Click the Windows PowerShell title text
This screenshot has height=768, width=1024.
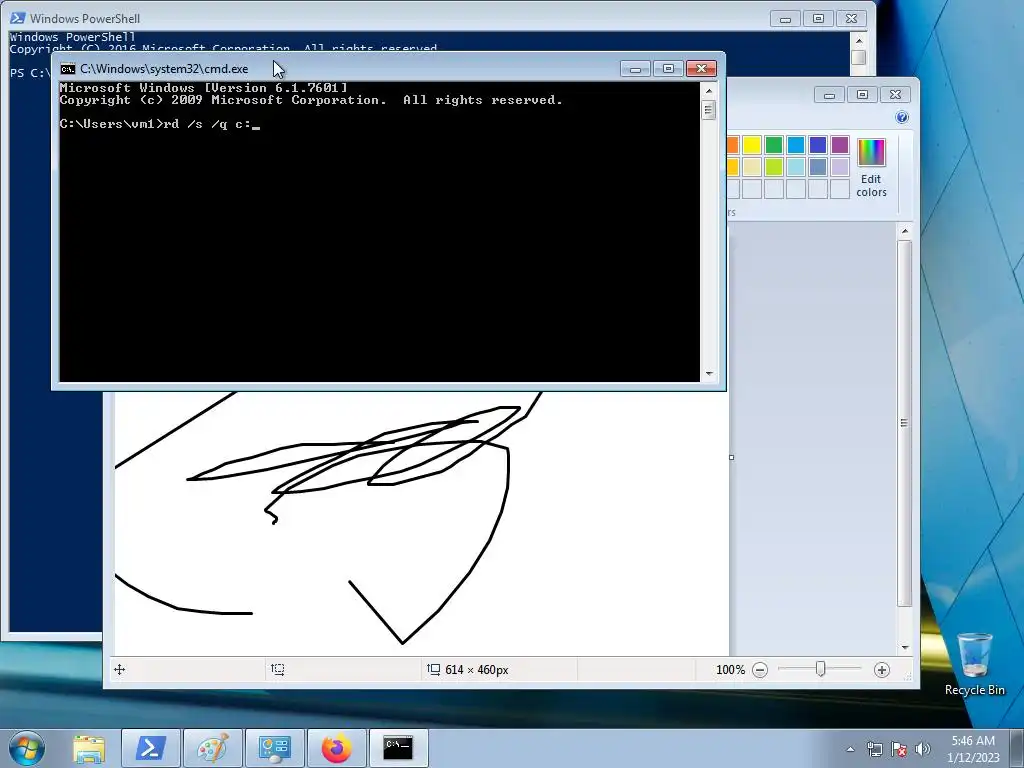(85, 18)
